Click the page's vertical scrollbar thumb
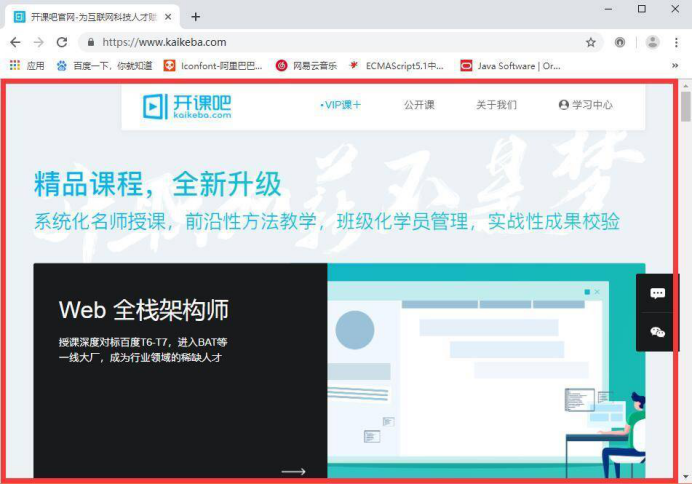Screen dimensions: 692x484 click(685, 106)
